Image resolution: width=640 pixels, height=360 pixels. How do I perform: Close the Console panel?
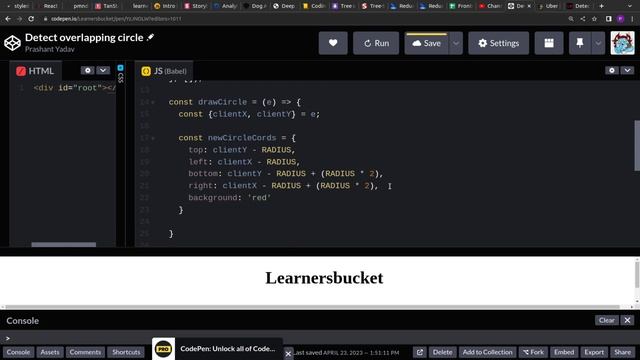pyautogui.click(x=627, y=320)
